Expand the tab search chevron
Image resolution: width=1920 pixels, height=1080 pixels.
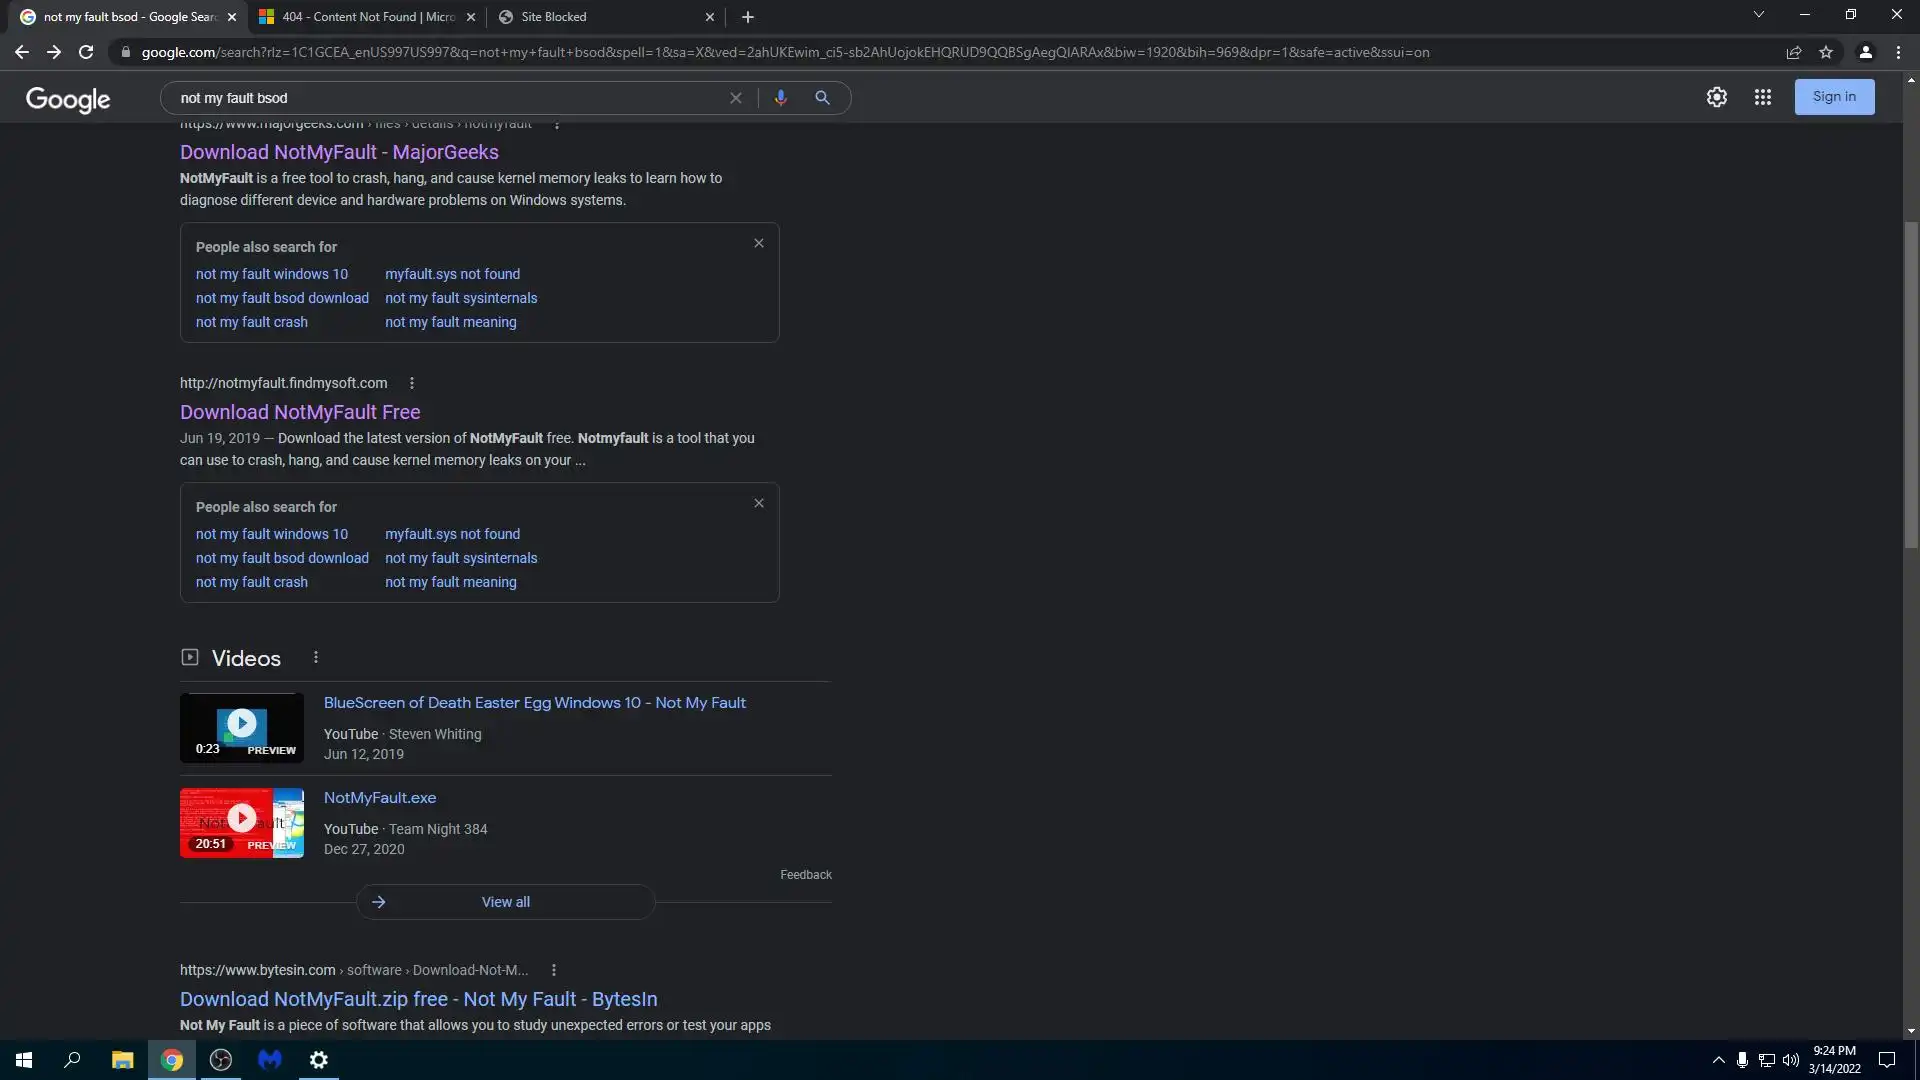pyautogui.click(x=1759, y=15)
